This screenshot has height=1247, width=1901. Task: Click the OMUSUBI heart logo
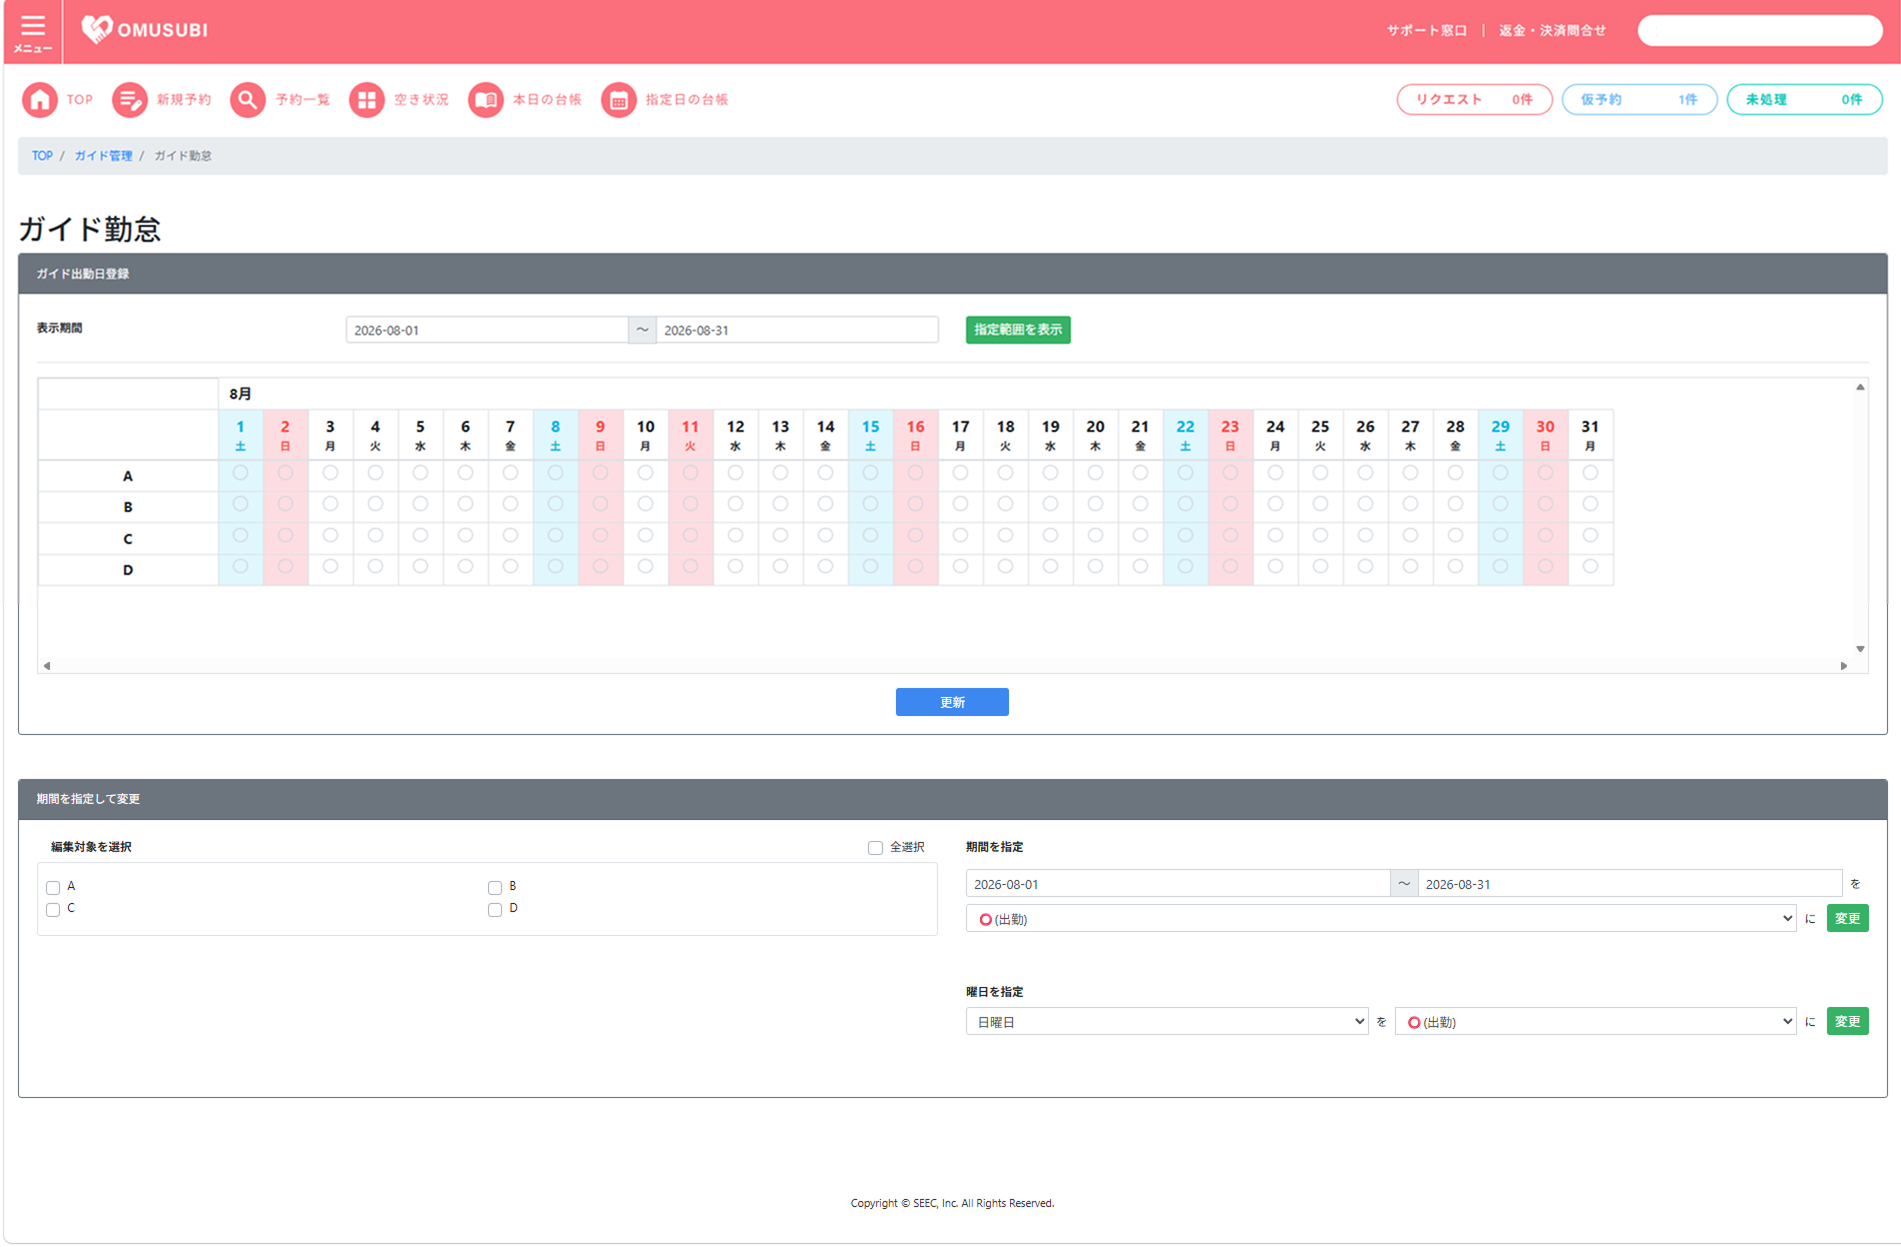coord(96,30)
